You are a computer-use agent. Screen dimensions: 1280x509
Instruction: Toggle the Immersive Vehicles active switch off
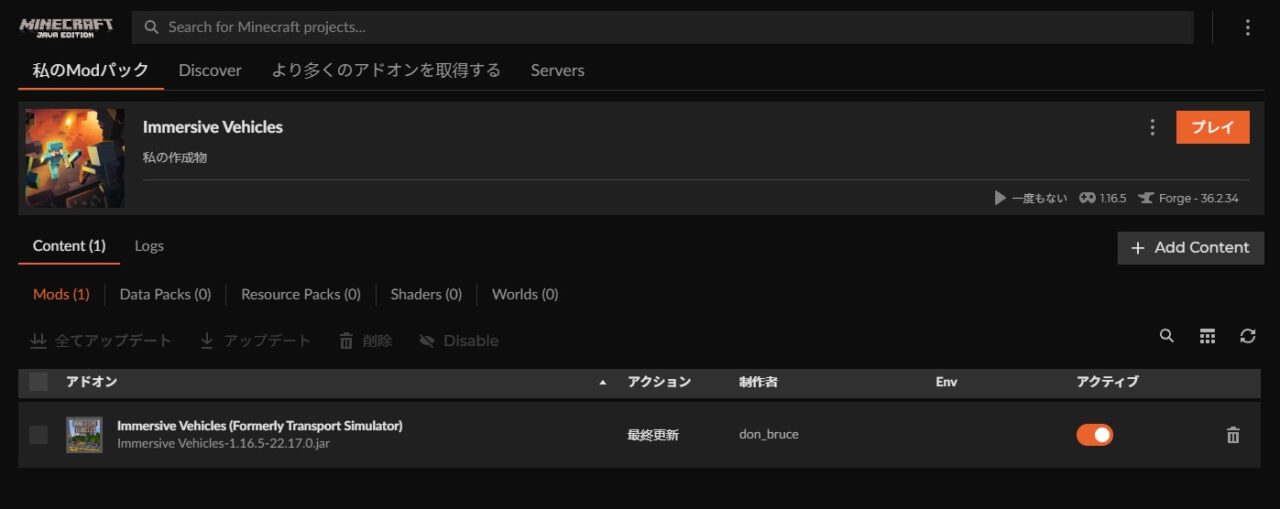click(1094, 435)
